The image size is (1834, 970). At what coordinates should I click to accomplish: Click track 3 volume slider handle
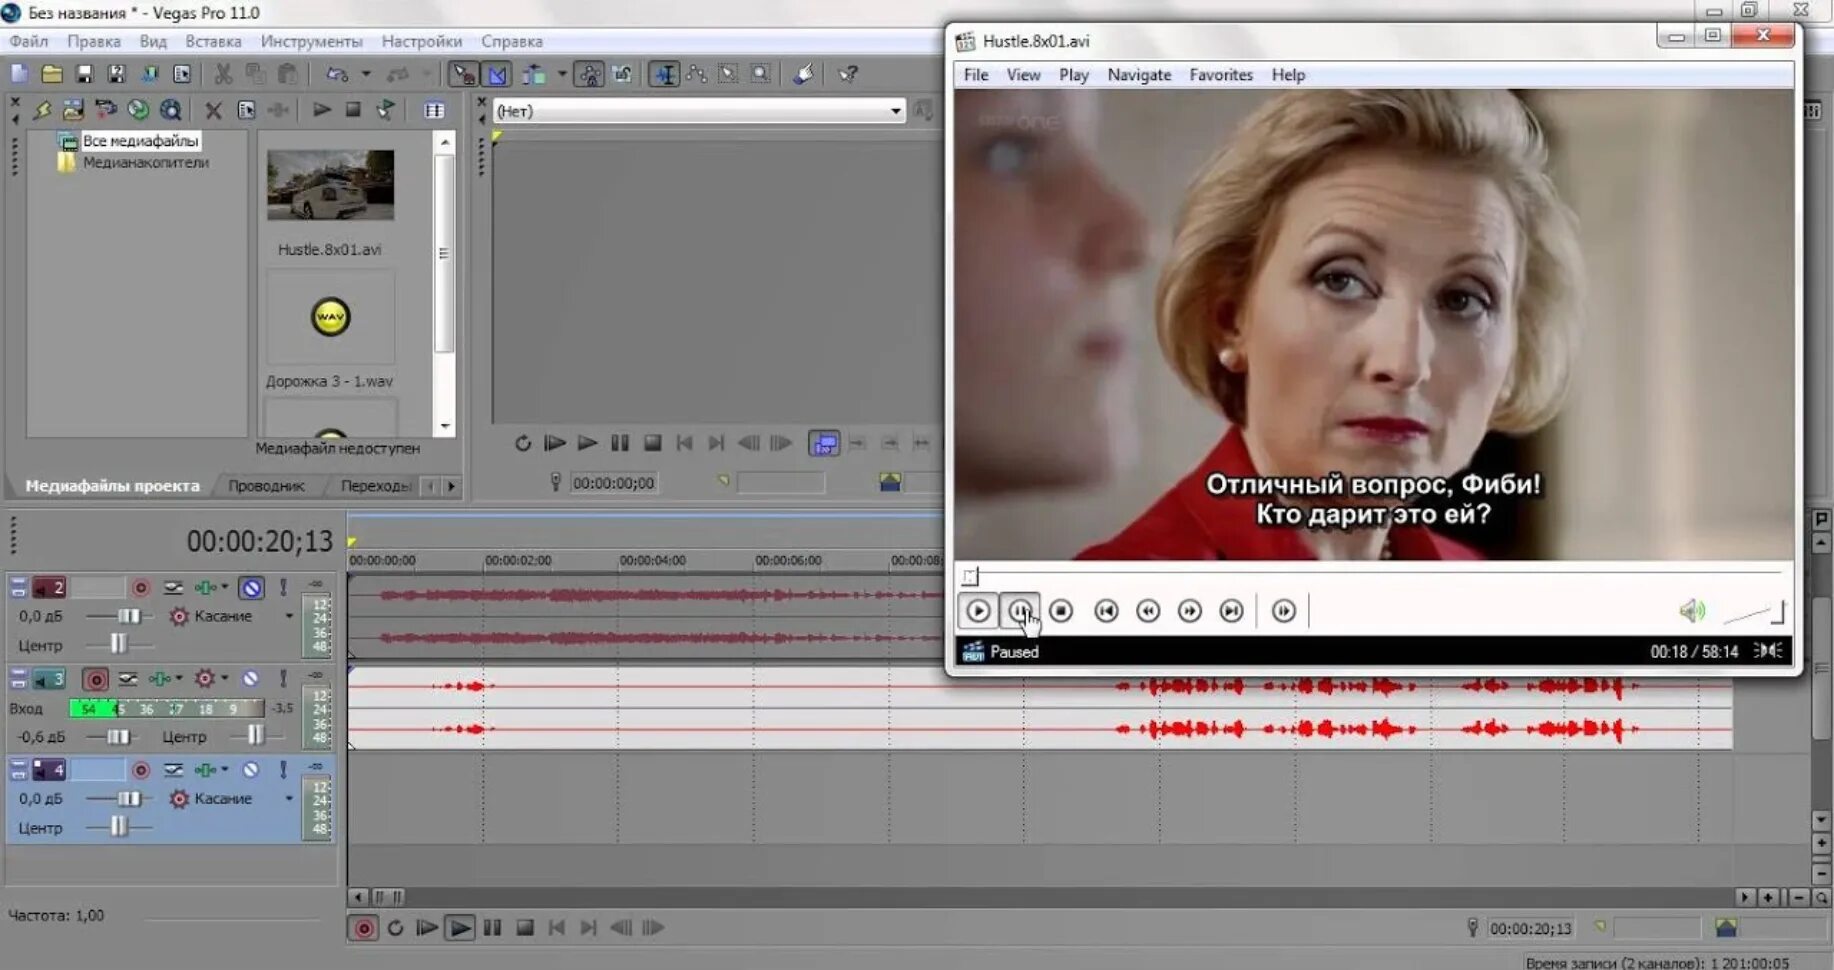tap(117, 737)
